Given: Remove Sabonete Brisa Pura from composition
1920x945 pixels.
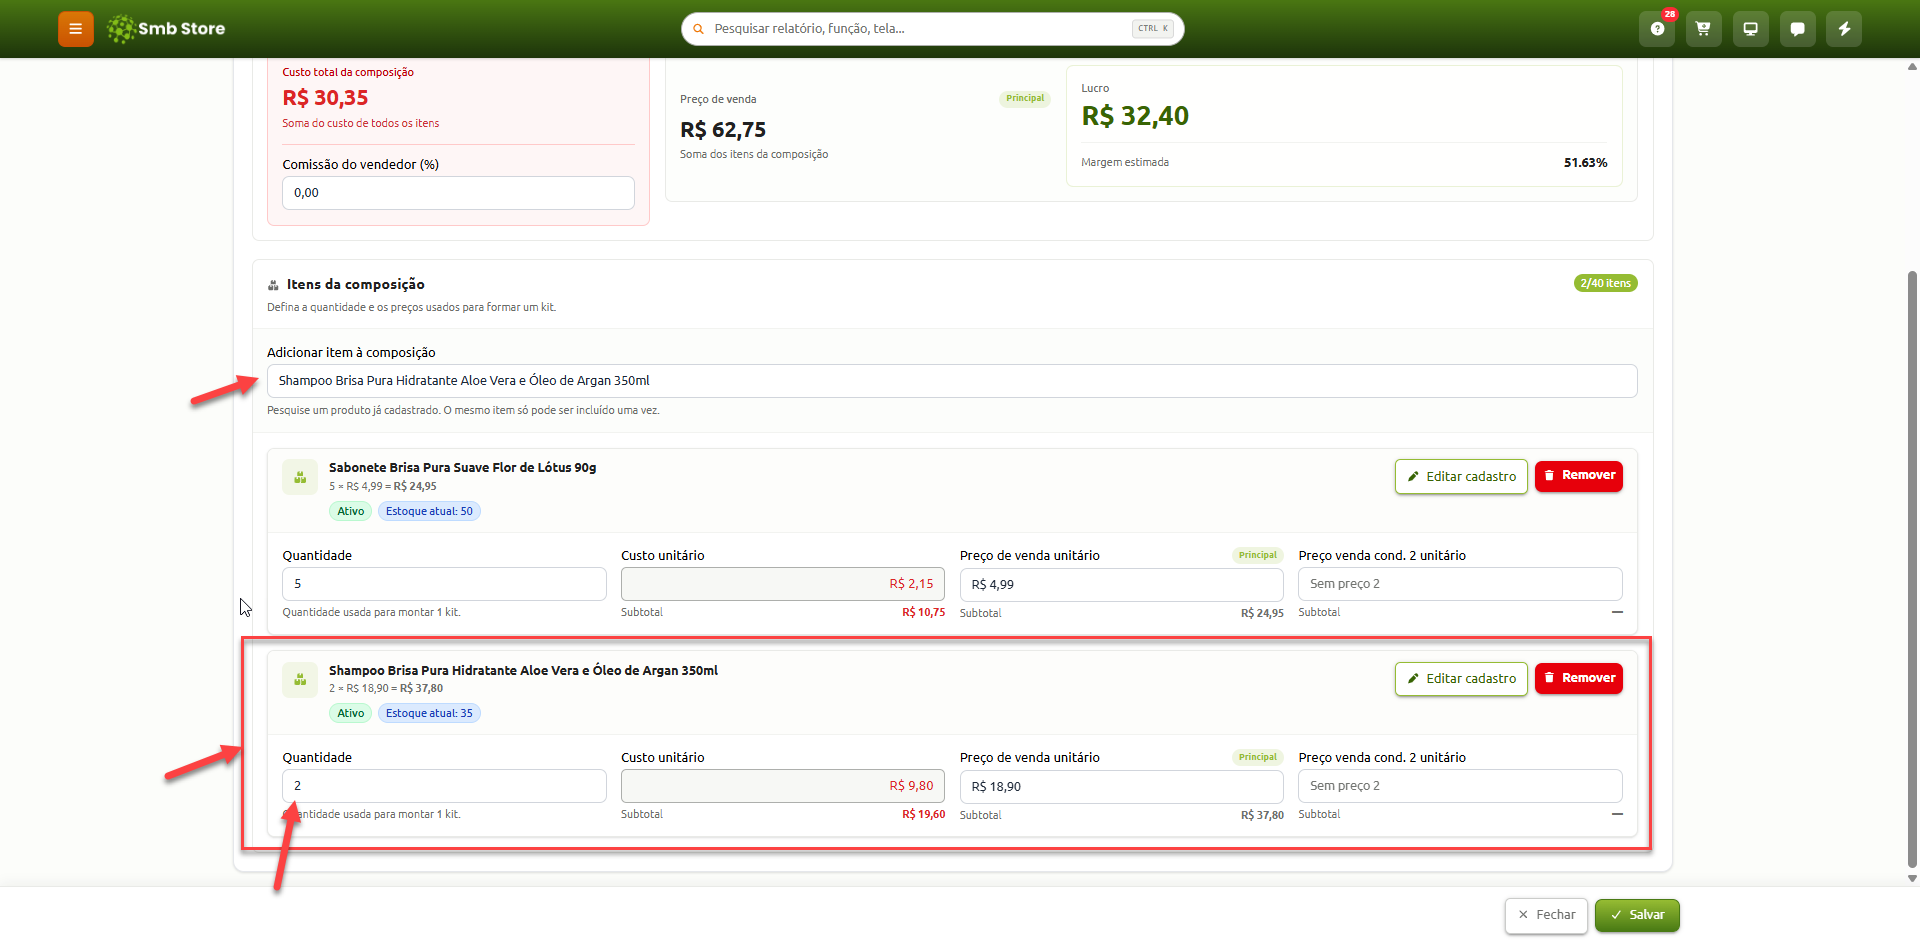Looking at the screenshot, I should 1579,476.
